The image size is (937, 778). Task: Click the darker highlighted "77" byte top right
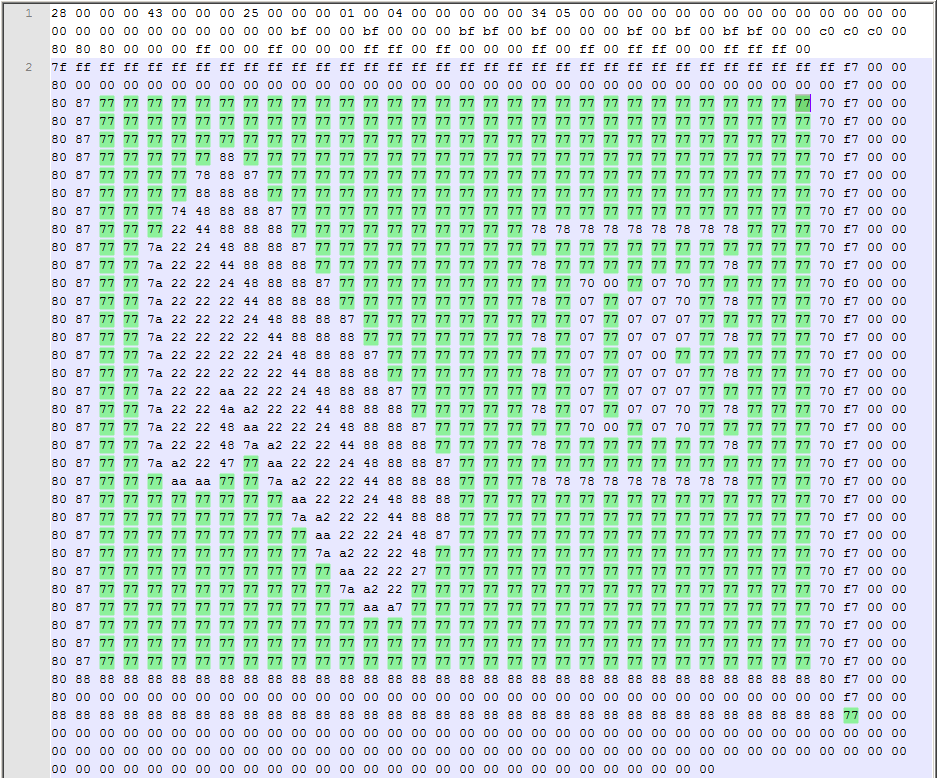pyautogui.click(x=803, y=104)
